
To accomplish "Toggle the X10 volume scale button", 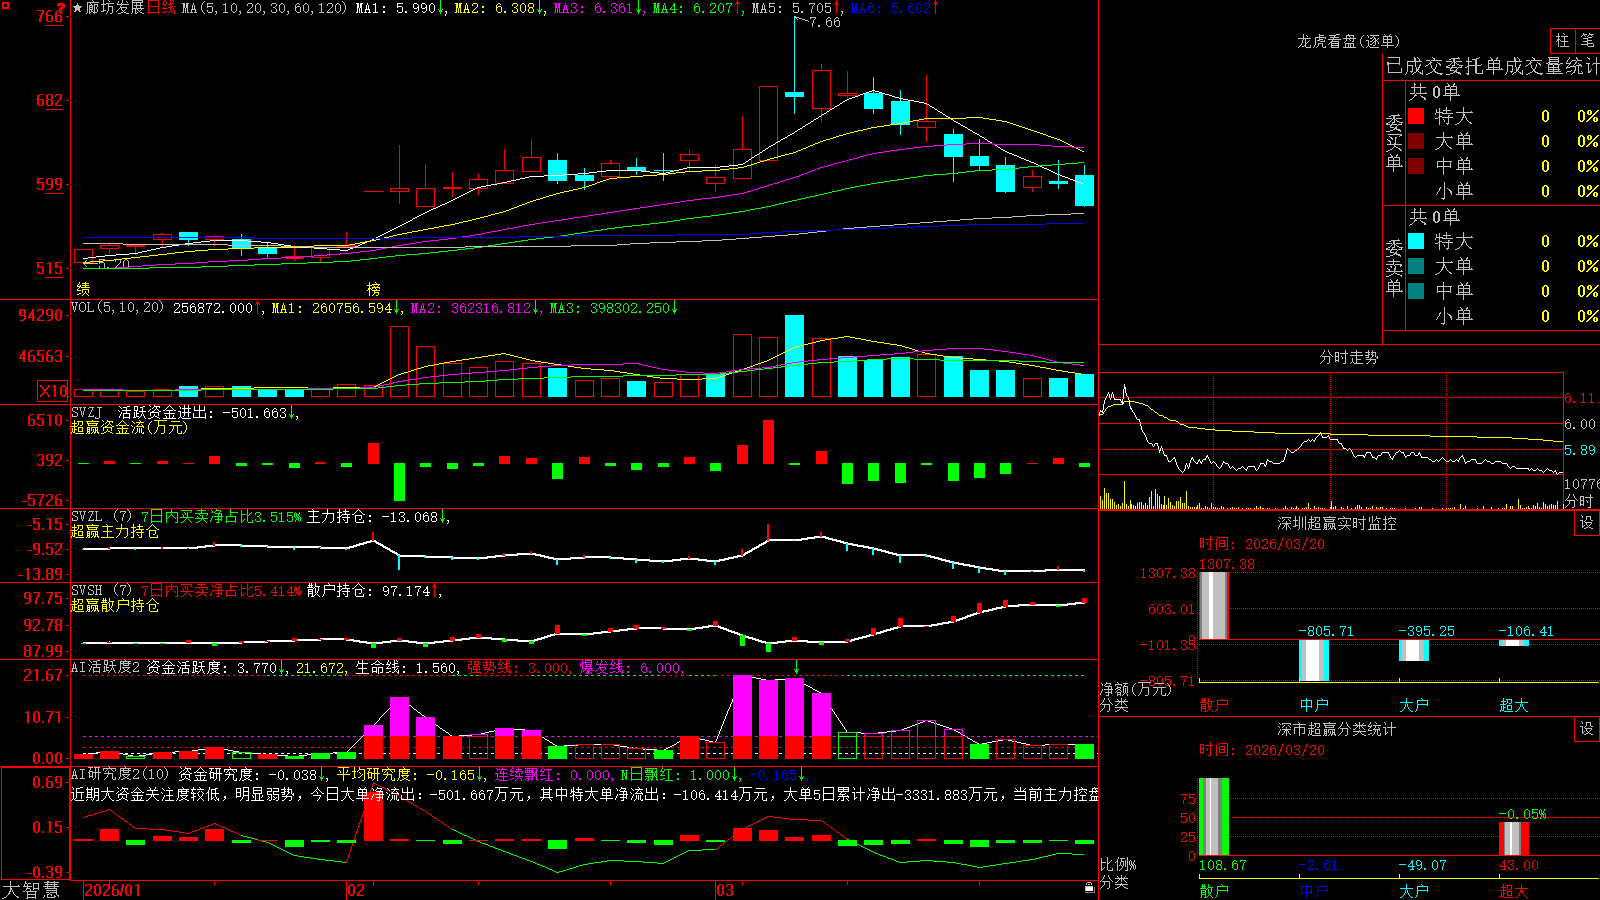I will point(53,391).
